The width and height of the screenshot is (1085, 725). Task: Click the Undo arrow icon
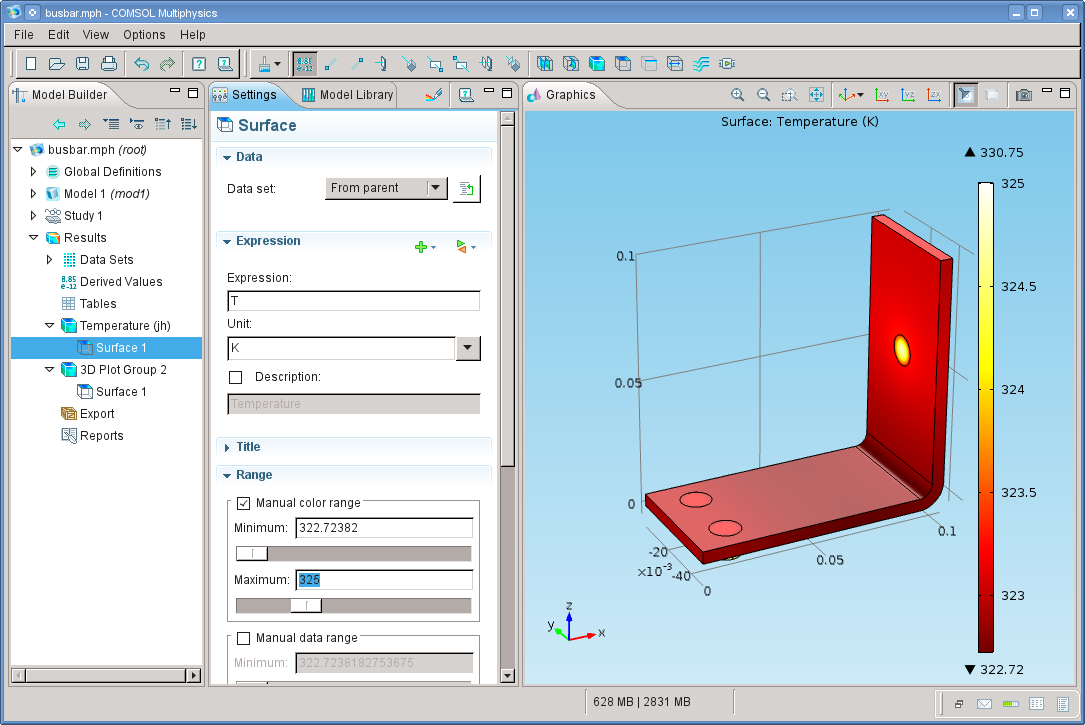tap(141, 64)
